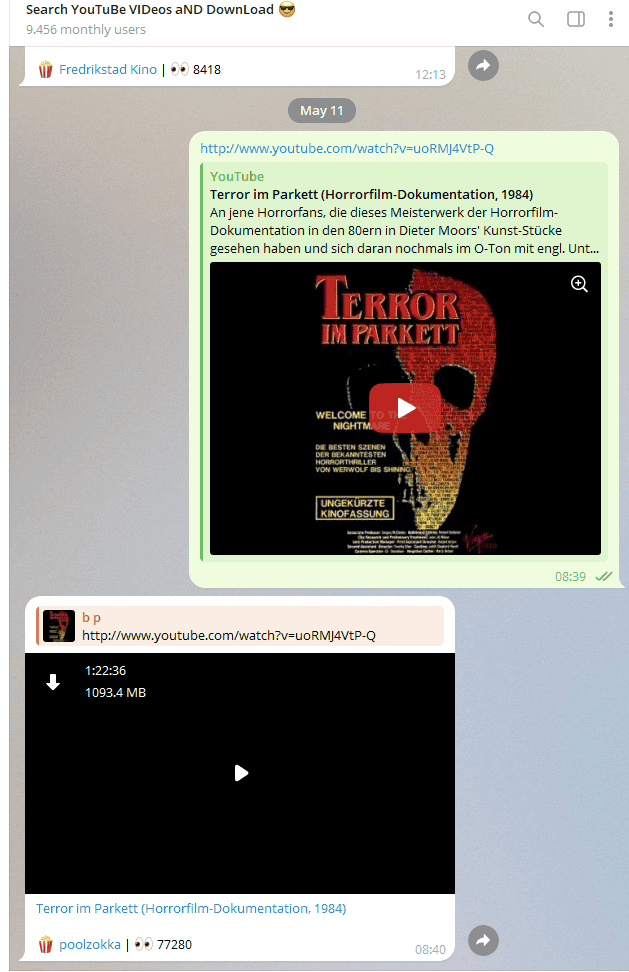Screen dimensions: 629x972
Task: Open the Fredrikstad Kino link
Action: click(x=108, y=69)
